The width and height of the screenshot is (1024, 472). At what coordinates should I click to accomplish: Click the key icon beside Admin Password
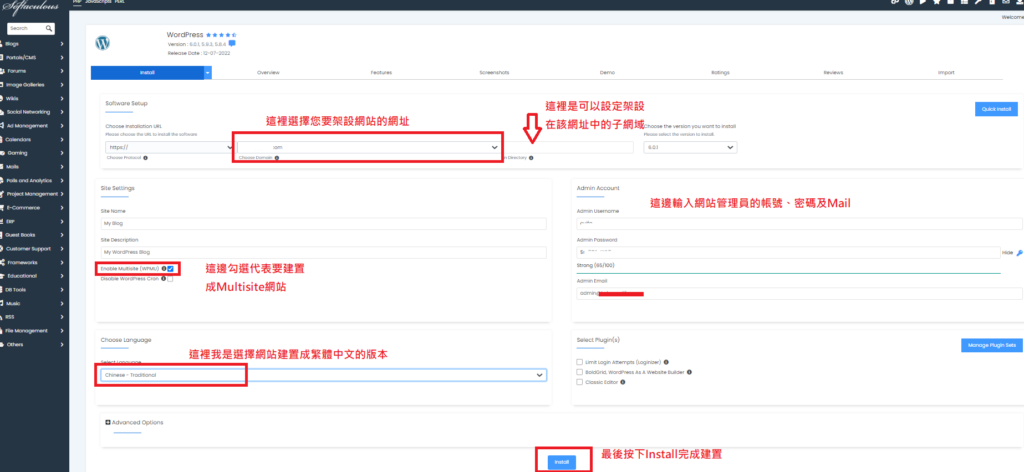1017,253
